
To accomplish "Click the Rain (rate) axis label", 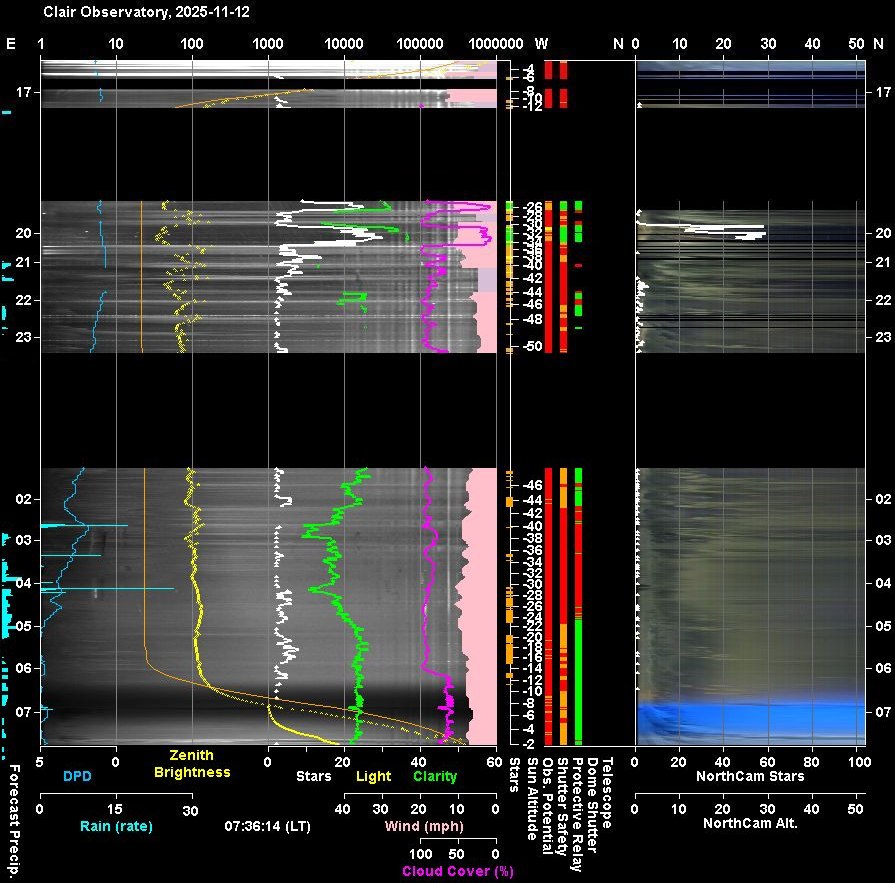I will [x=116, y=826].
